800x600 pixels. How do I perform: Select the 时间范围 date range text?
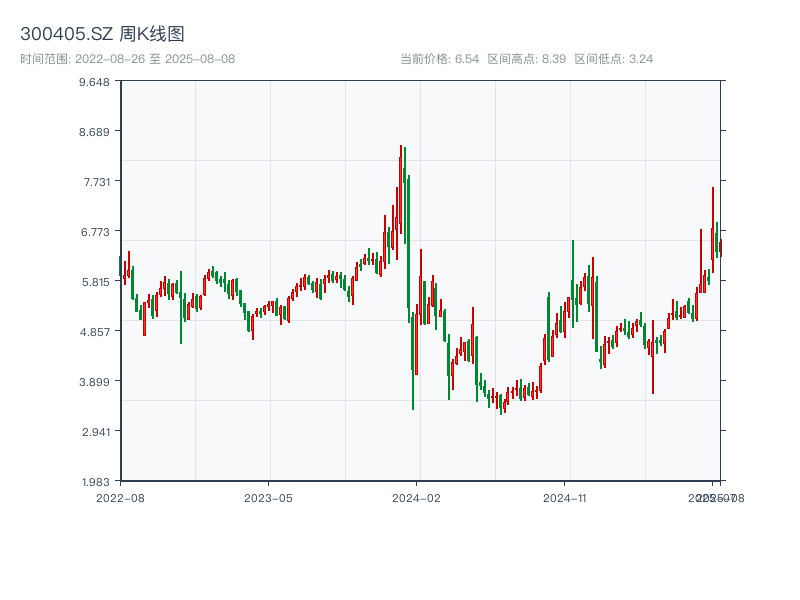[128, 59]
